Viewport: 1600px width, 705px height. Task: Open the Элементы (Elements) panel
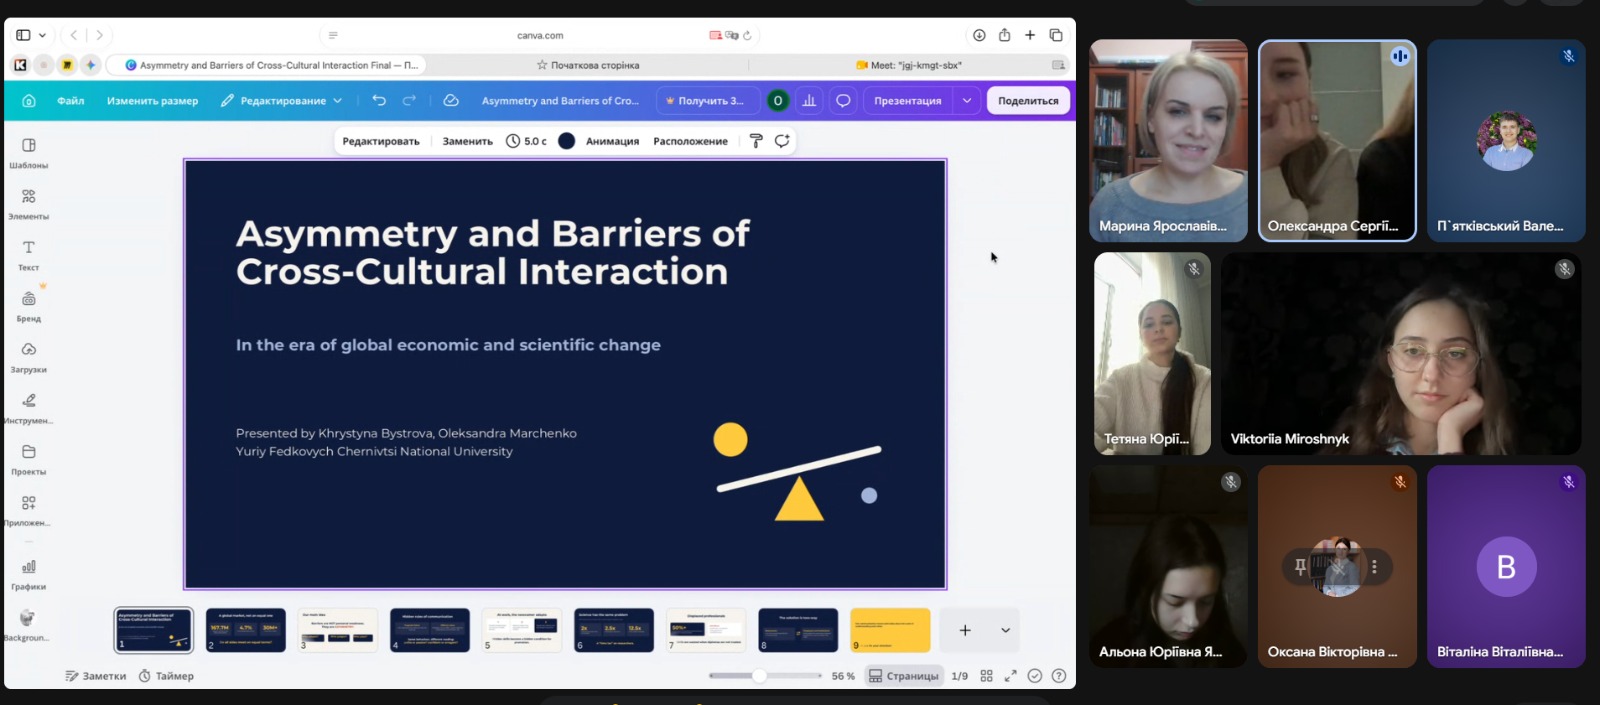pos(29,203)
